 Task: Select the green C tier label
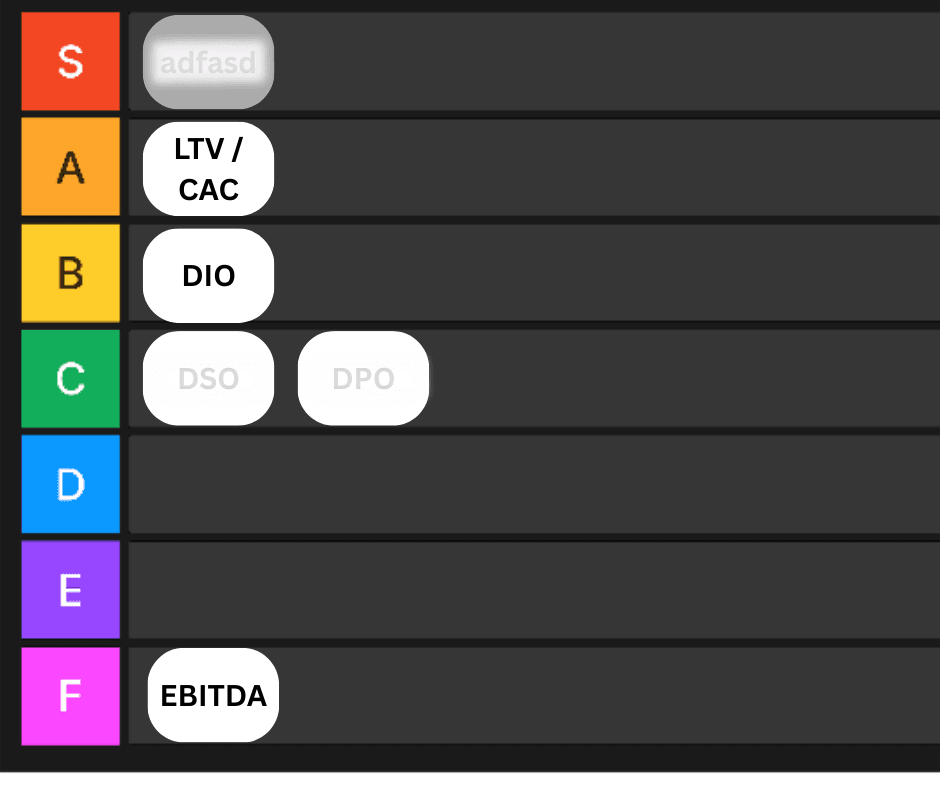click(x=71, y=380)
